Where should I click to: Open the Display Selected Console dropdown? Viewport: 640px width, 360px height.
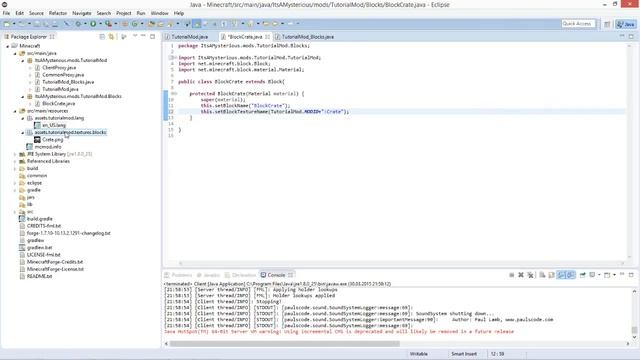599,275
